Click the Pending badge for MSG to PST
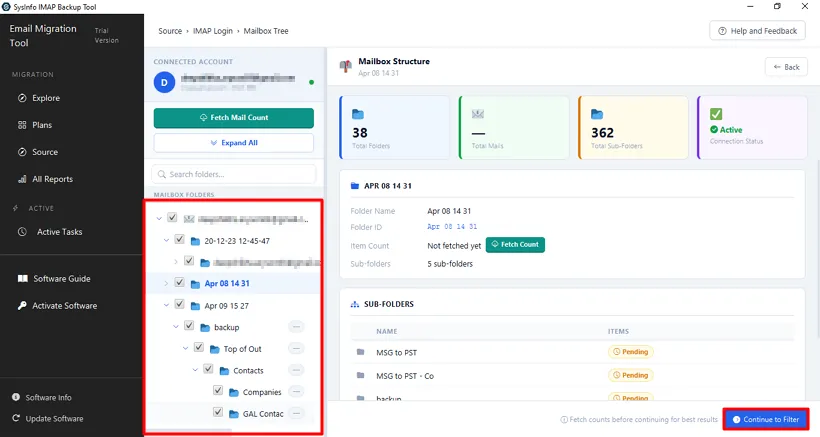The image size is (820, 437). [631, 352]
